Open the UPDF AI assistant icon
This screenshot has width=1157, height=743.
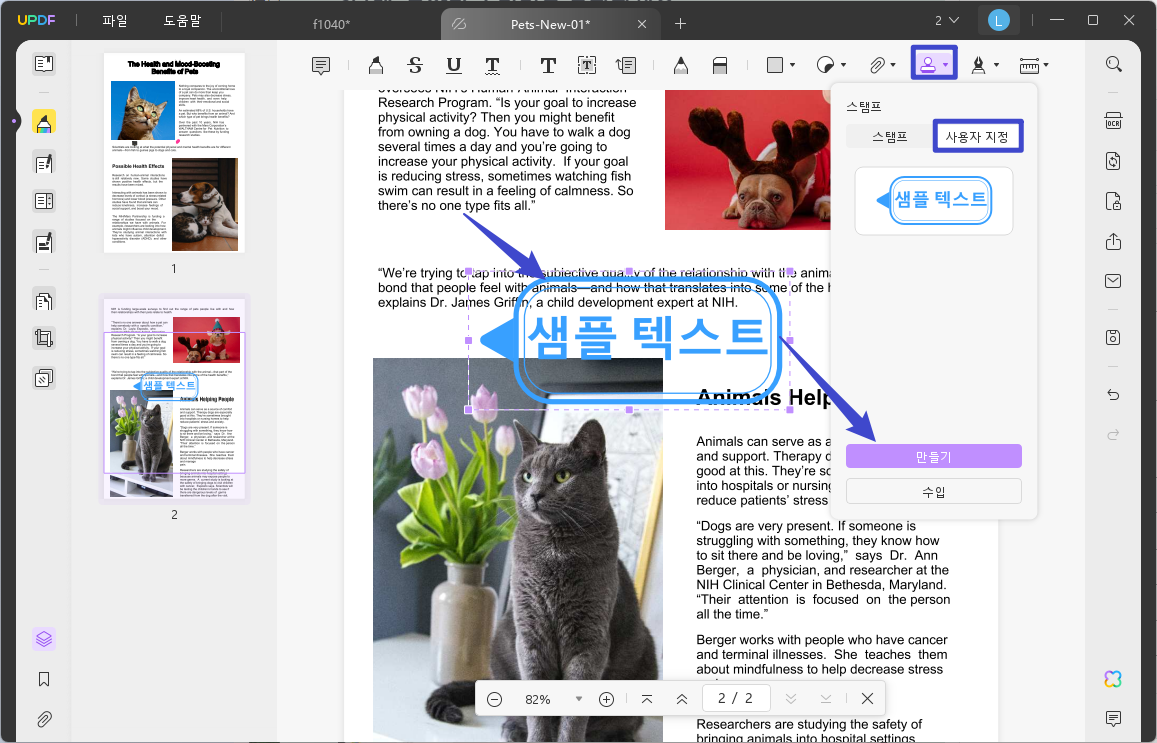pos(1113,679)
